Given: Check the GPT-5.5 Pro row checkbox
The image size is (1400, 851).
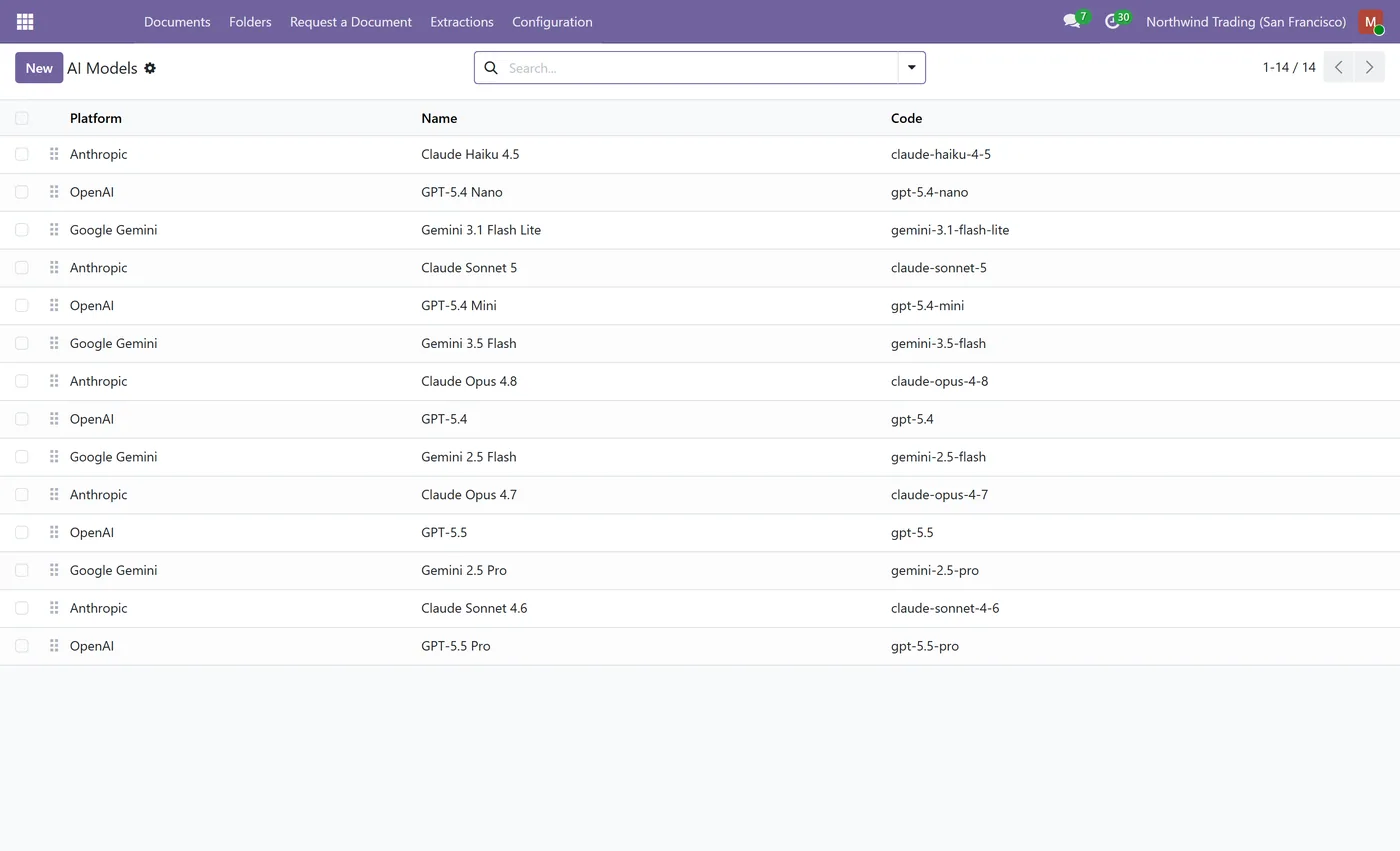Looking at the screenshot, I should 22,646.
